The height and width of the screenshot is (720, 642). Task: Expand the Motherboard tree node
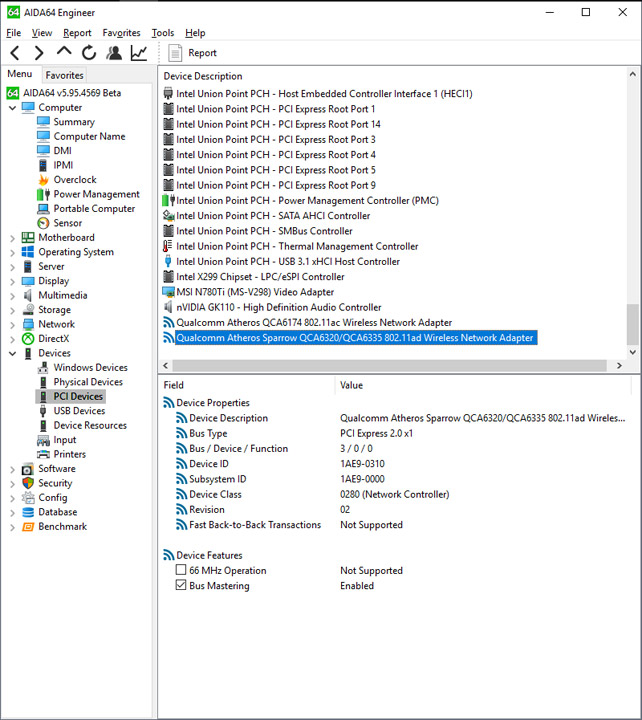(x=12, y=238)
